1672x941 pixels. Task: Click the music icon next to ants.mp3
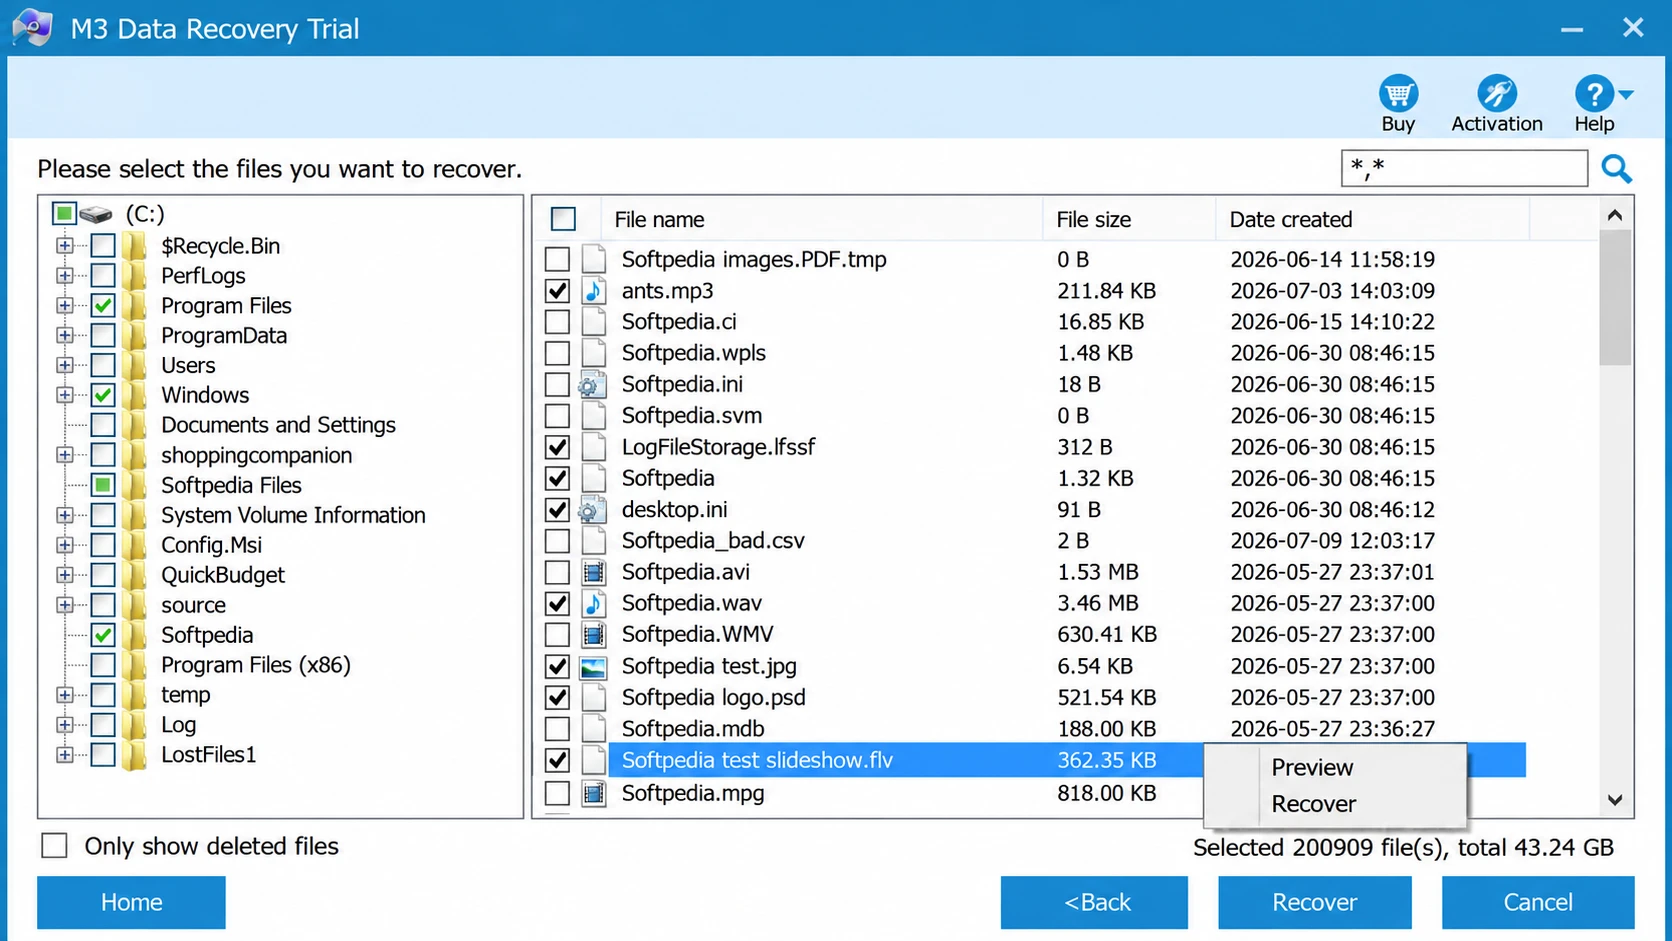tap(594, 291)
